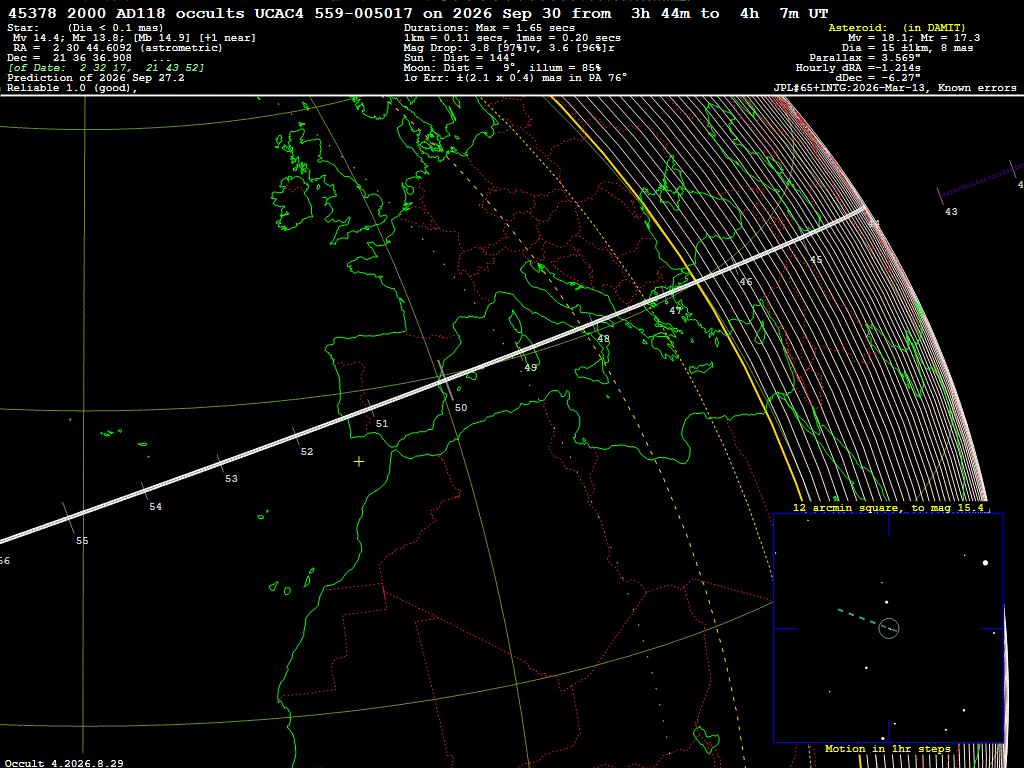Select the minute 50 tick label
Screen dimensions: 1024x768
(x=461, y=408)
